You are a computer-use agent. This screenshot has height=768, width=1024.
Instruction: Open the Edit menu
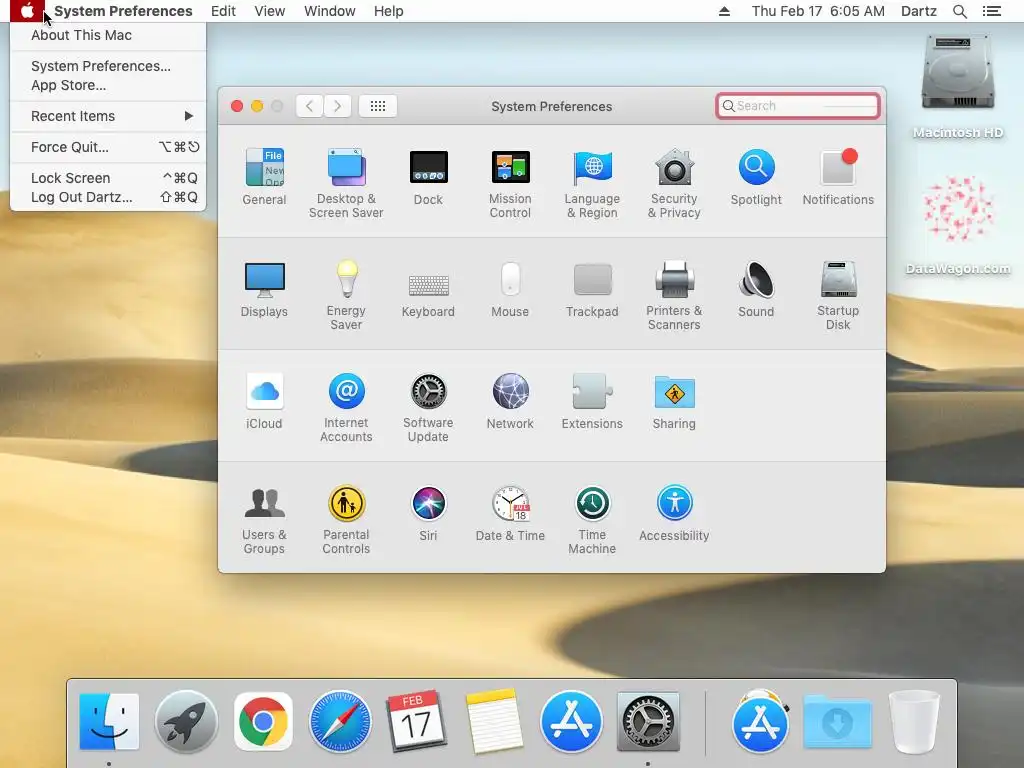click(223, 11)
